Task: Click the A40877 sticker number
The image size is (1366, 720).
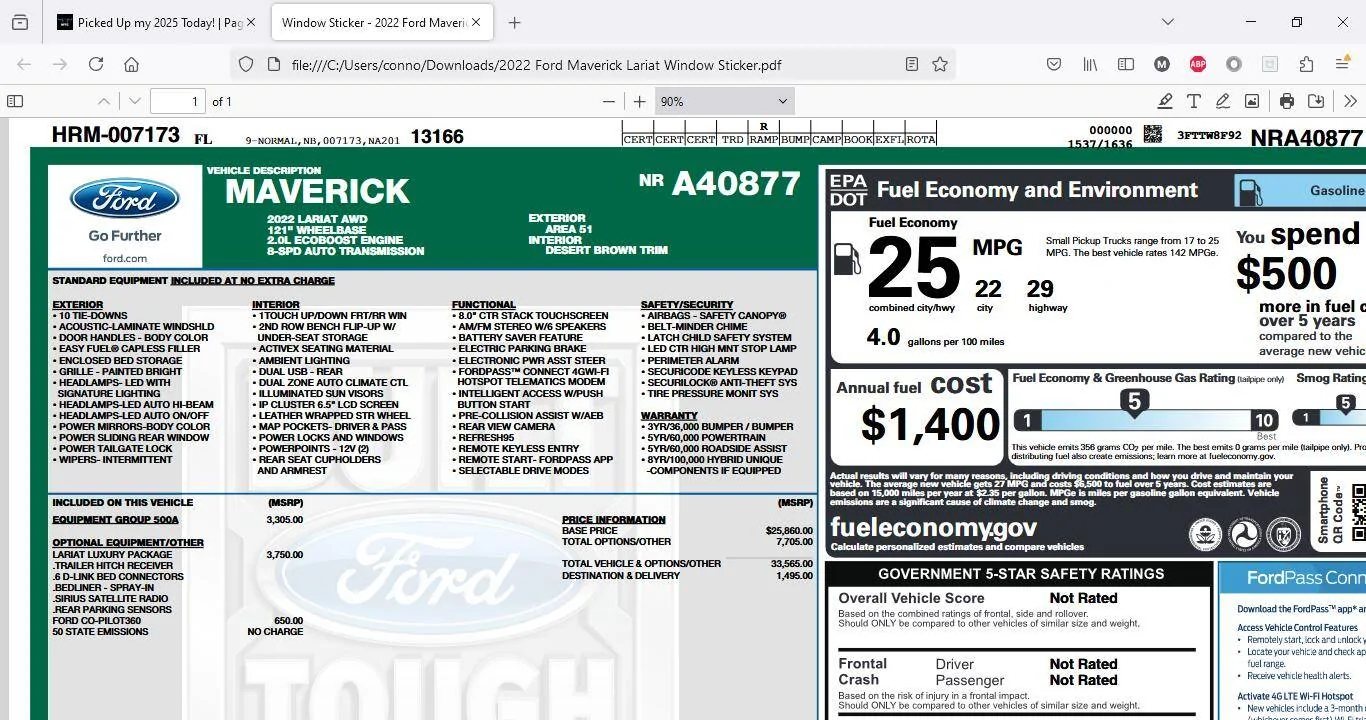Action: click(x=736, y=183)
